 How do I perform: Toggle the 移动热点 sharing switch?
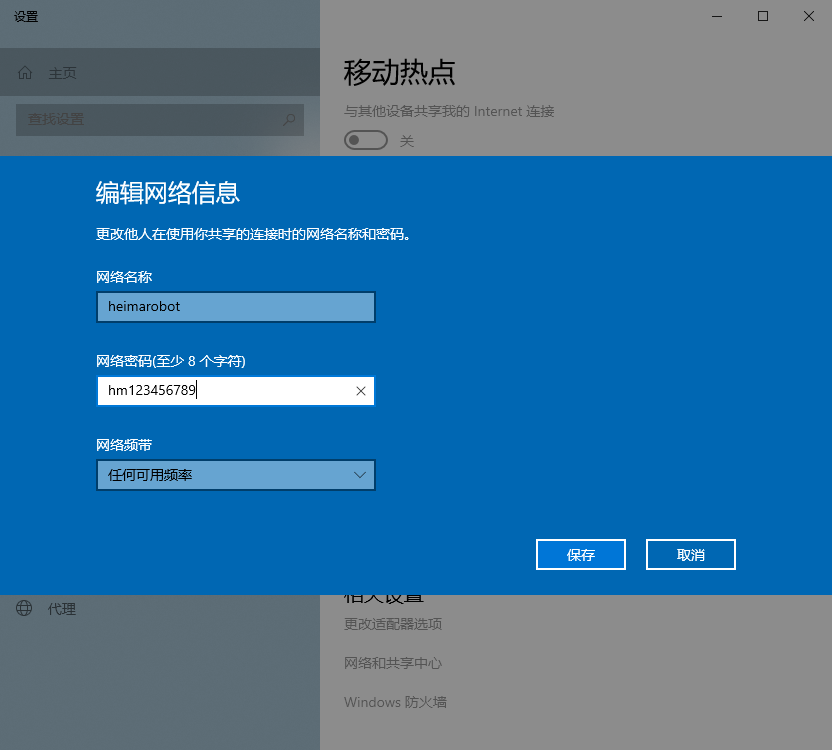click(x=365, y=141)
